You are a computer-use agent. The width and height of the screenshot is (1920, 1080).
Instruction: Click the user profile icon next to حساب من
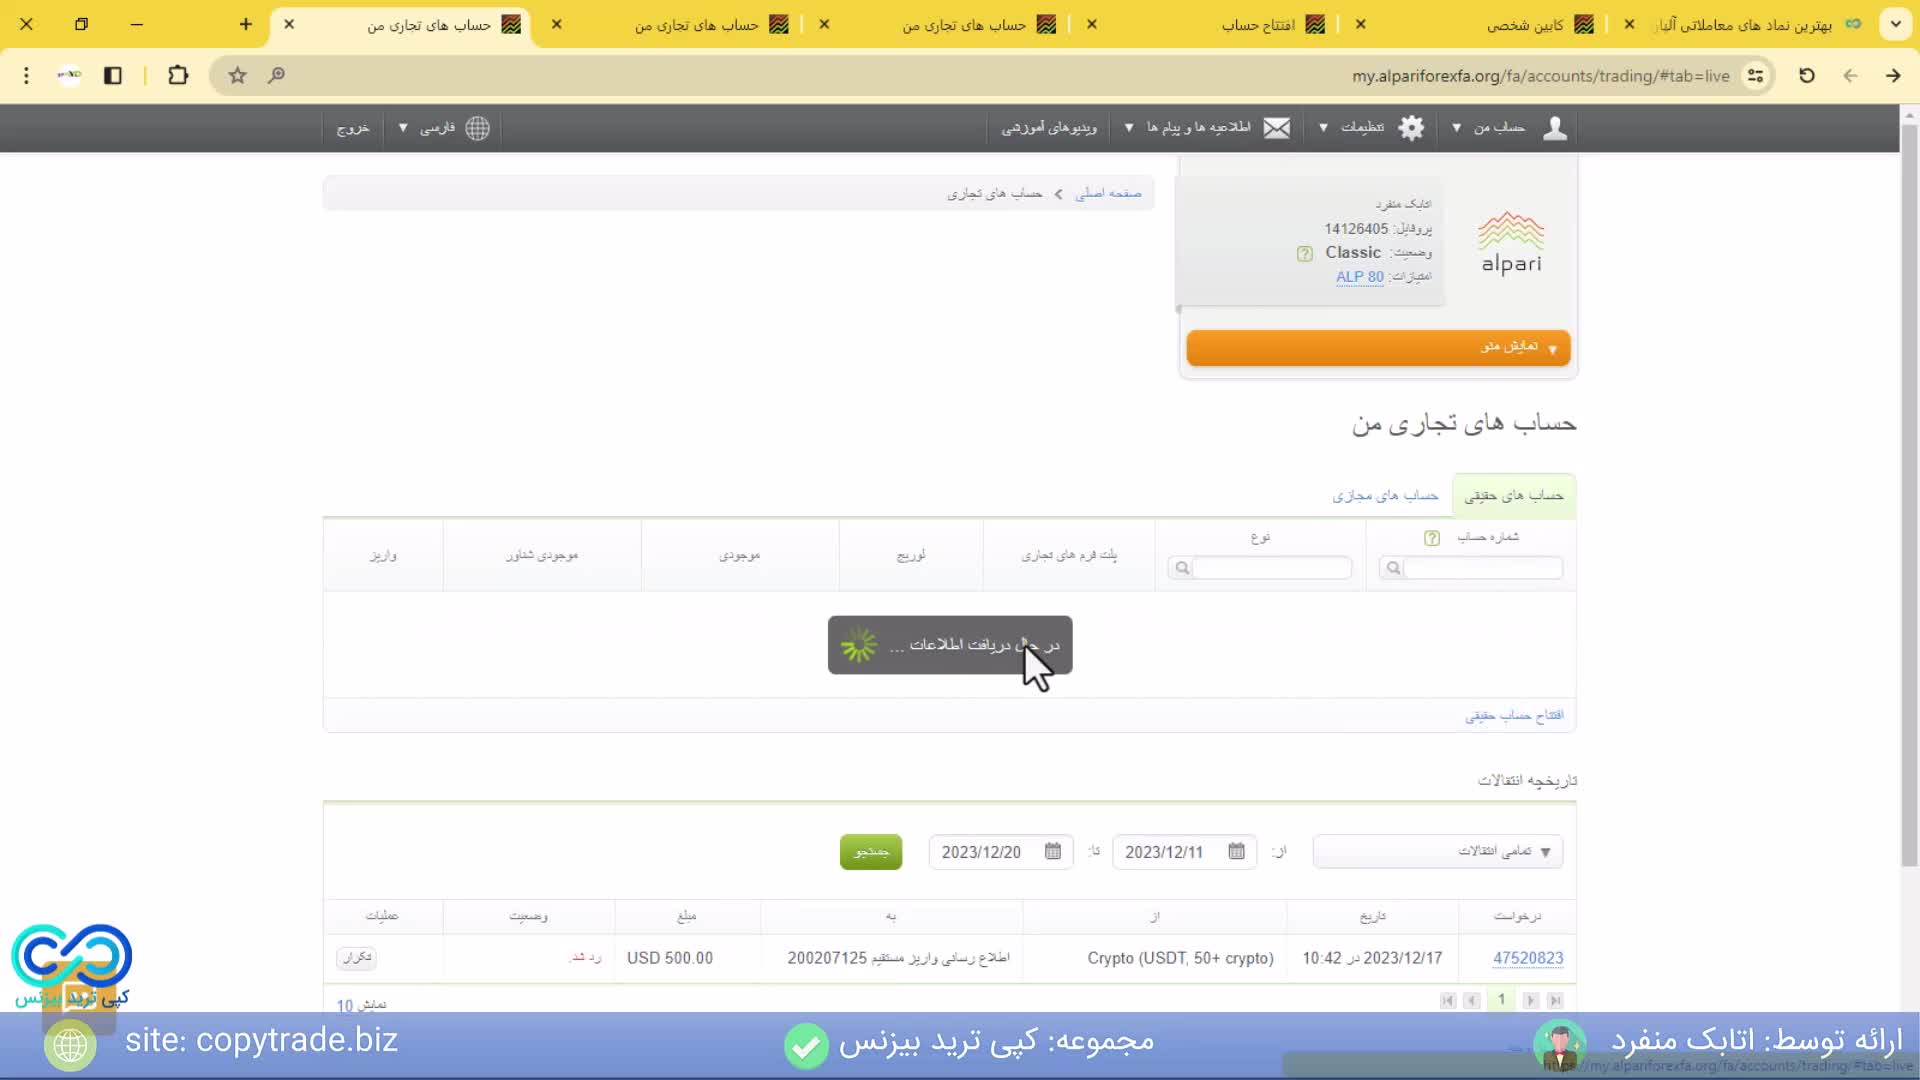1555,127
